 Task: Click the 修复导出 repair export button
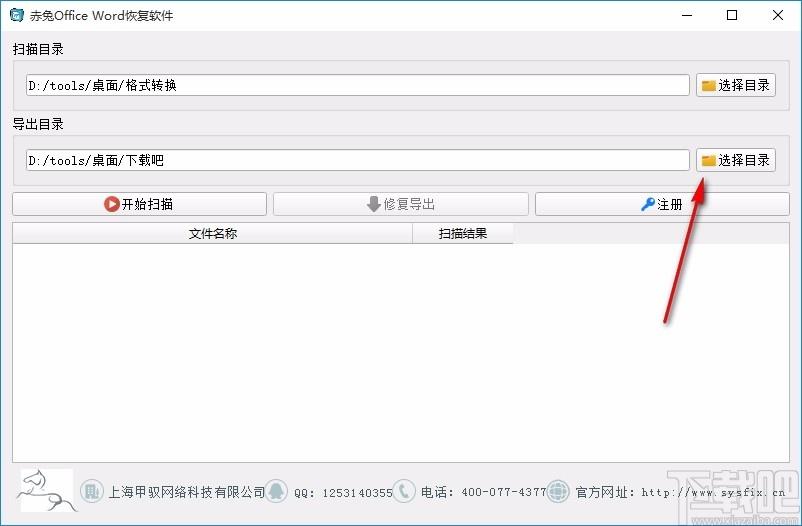400,204
